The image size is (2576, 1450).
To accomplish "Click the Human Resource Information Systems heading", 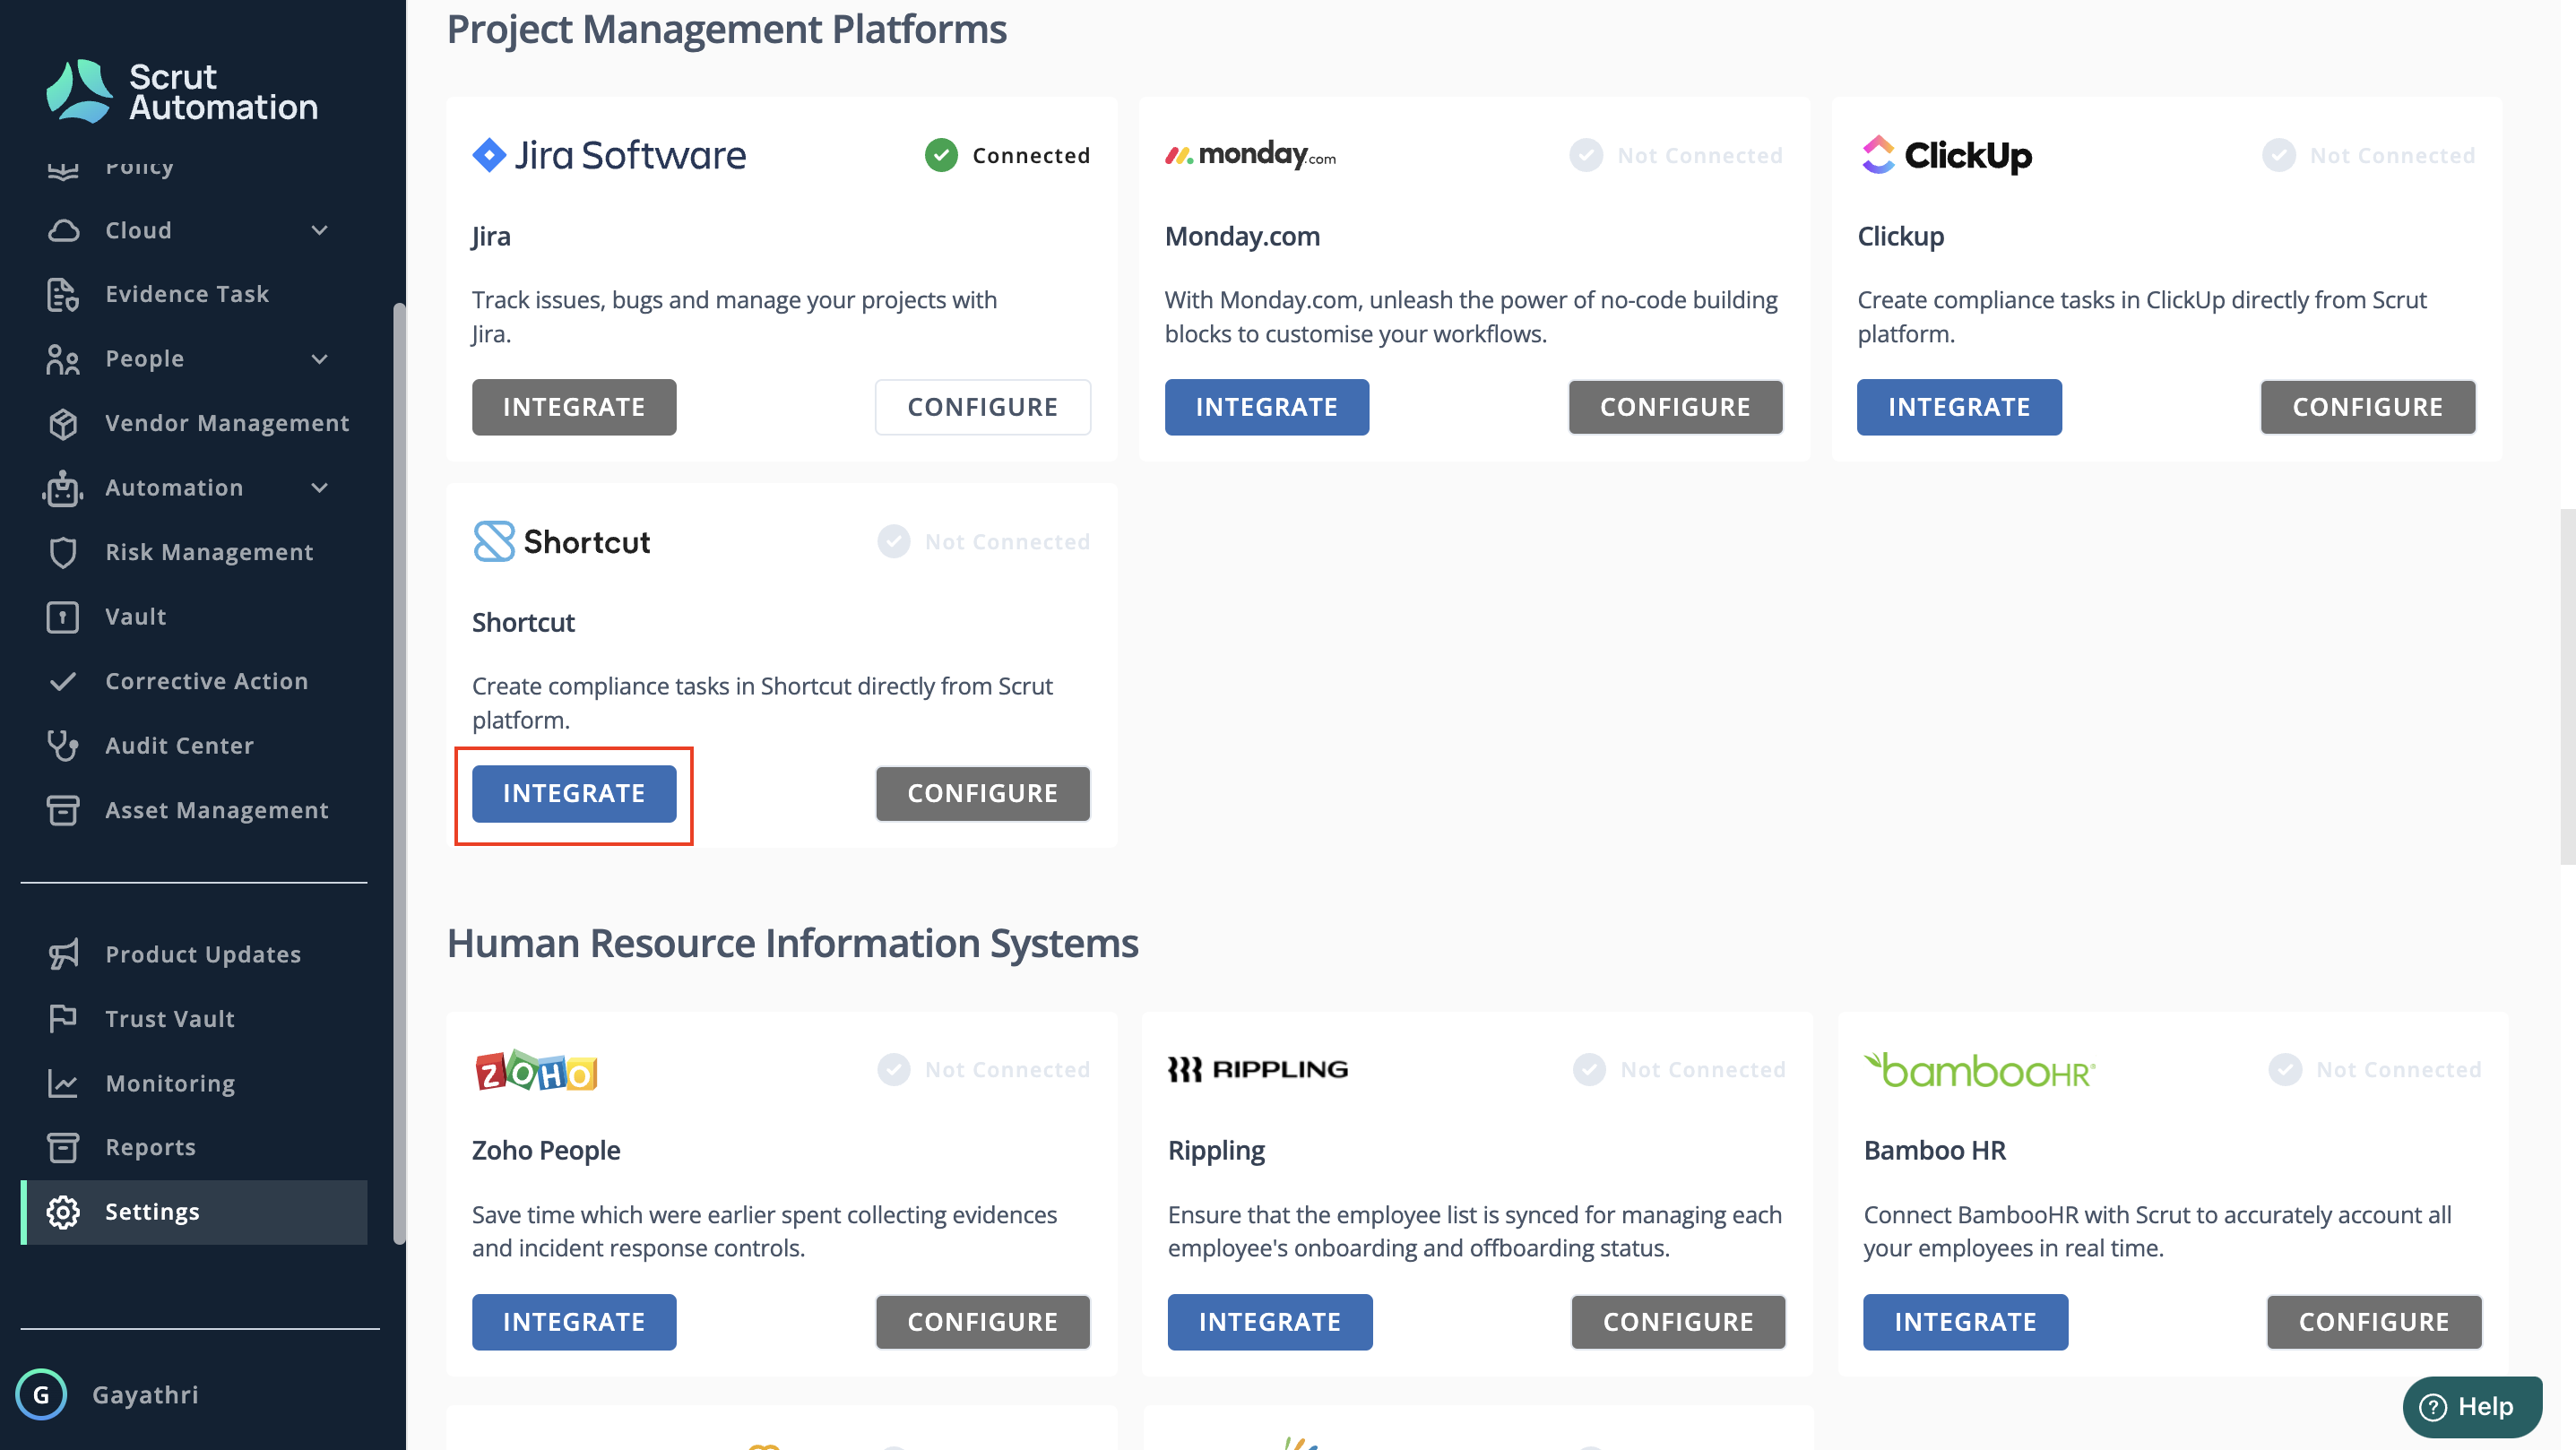I will [x=793, y=943].
